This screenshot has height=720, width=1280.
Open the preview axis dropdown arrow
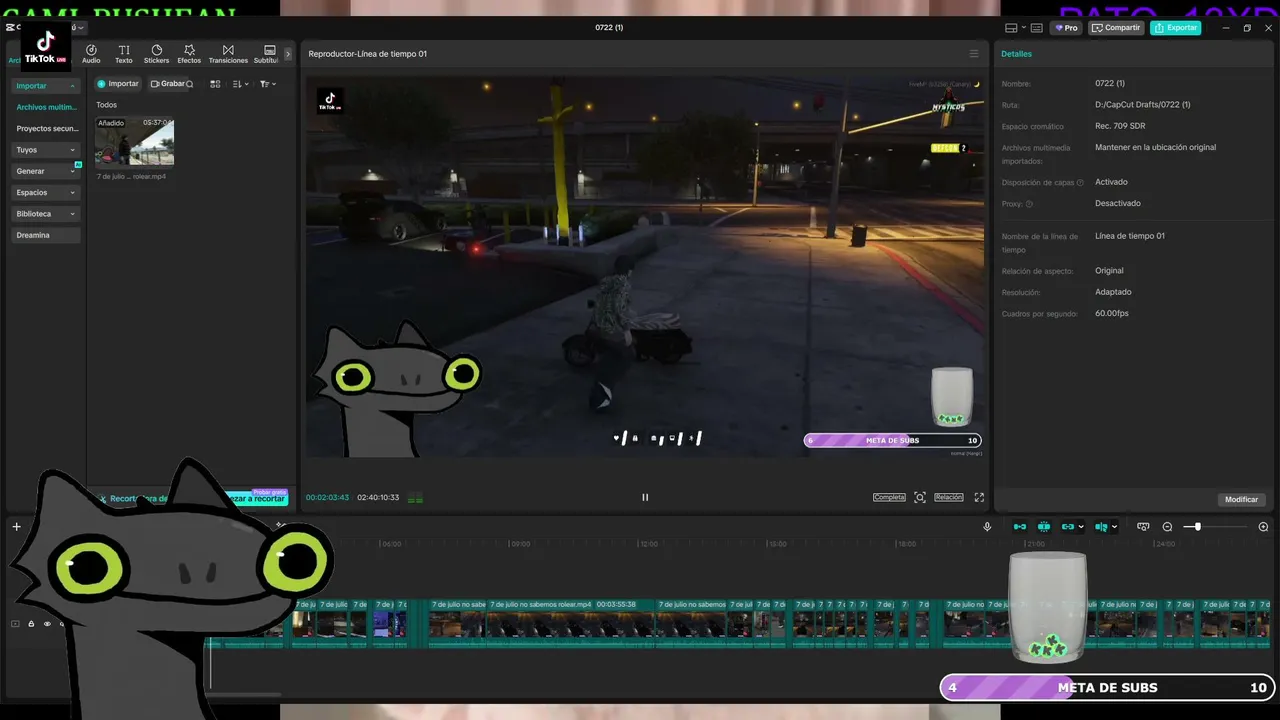pos(1115,527)
